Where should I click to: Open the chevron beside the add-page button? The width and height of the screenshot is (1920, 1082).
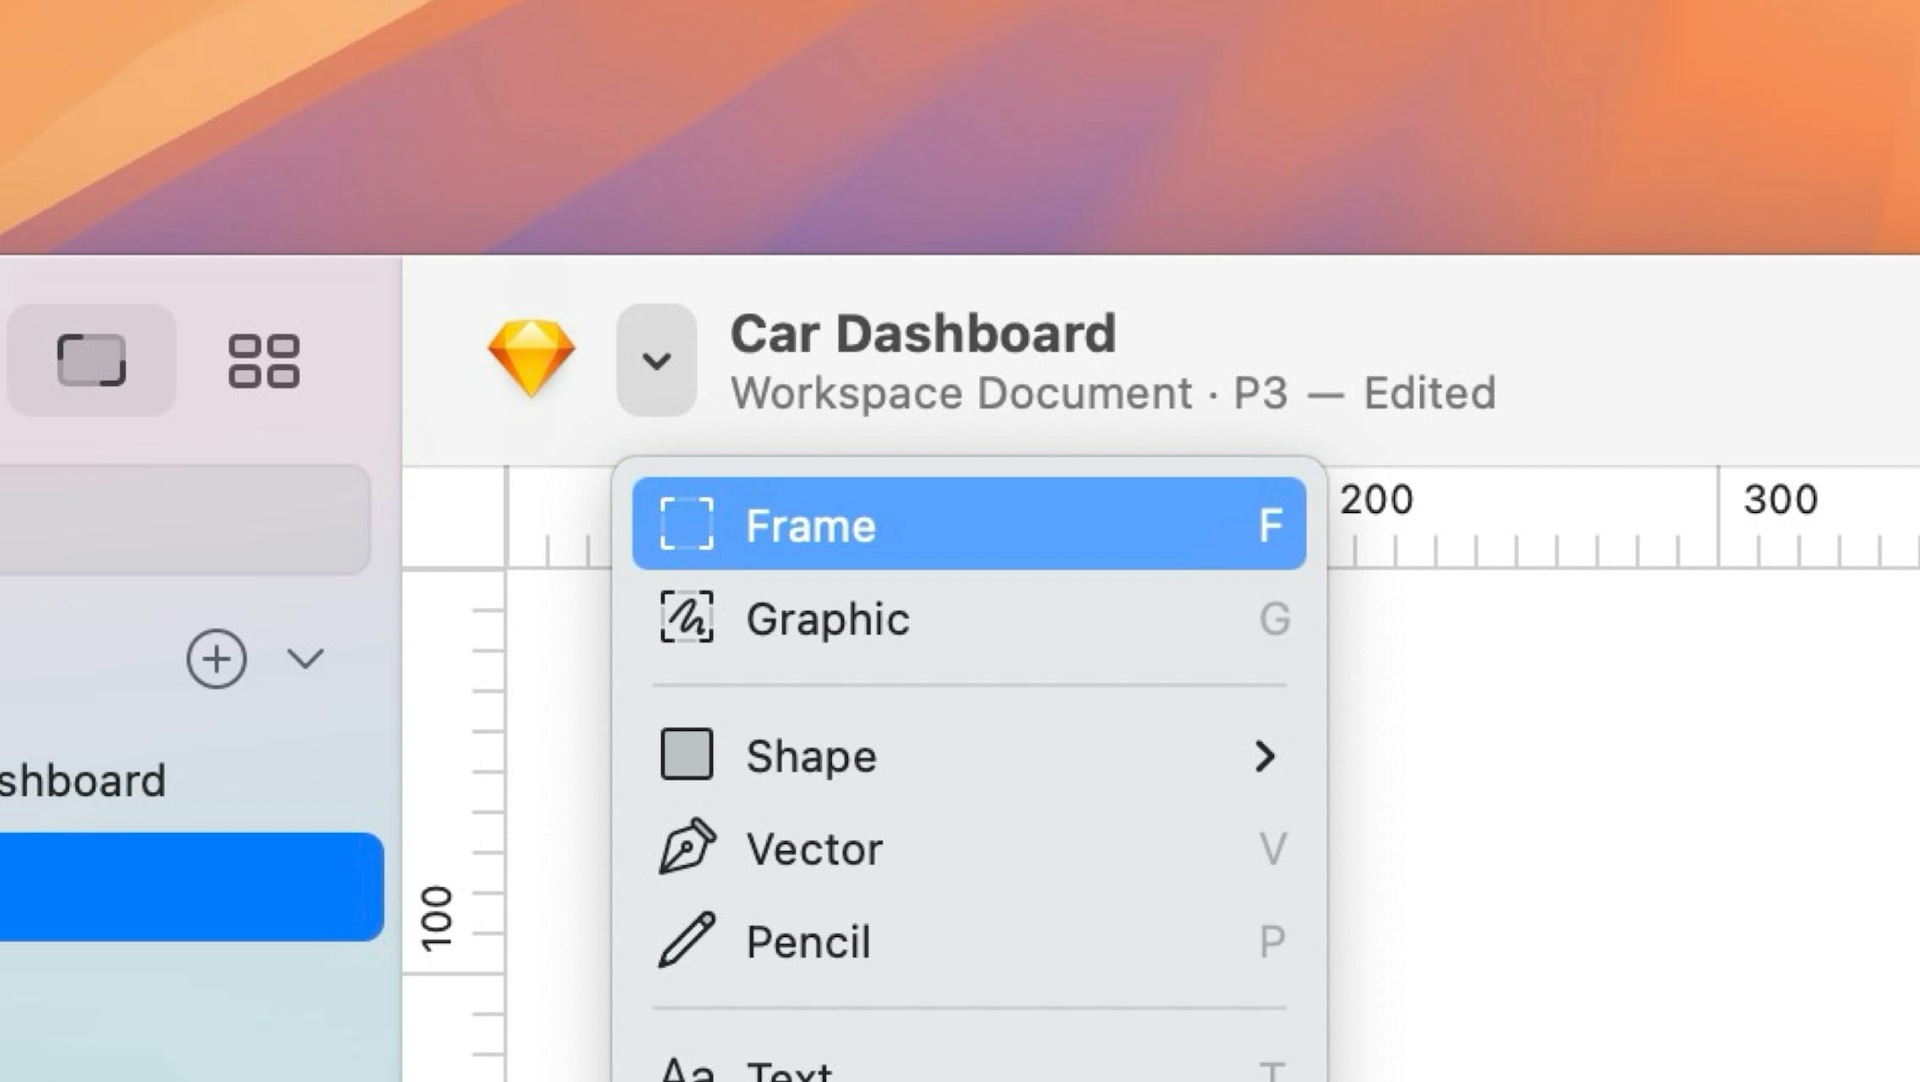point(305,660)
